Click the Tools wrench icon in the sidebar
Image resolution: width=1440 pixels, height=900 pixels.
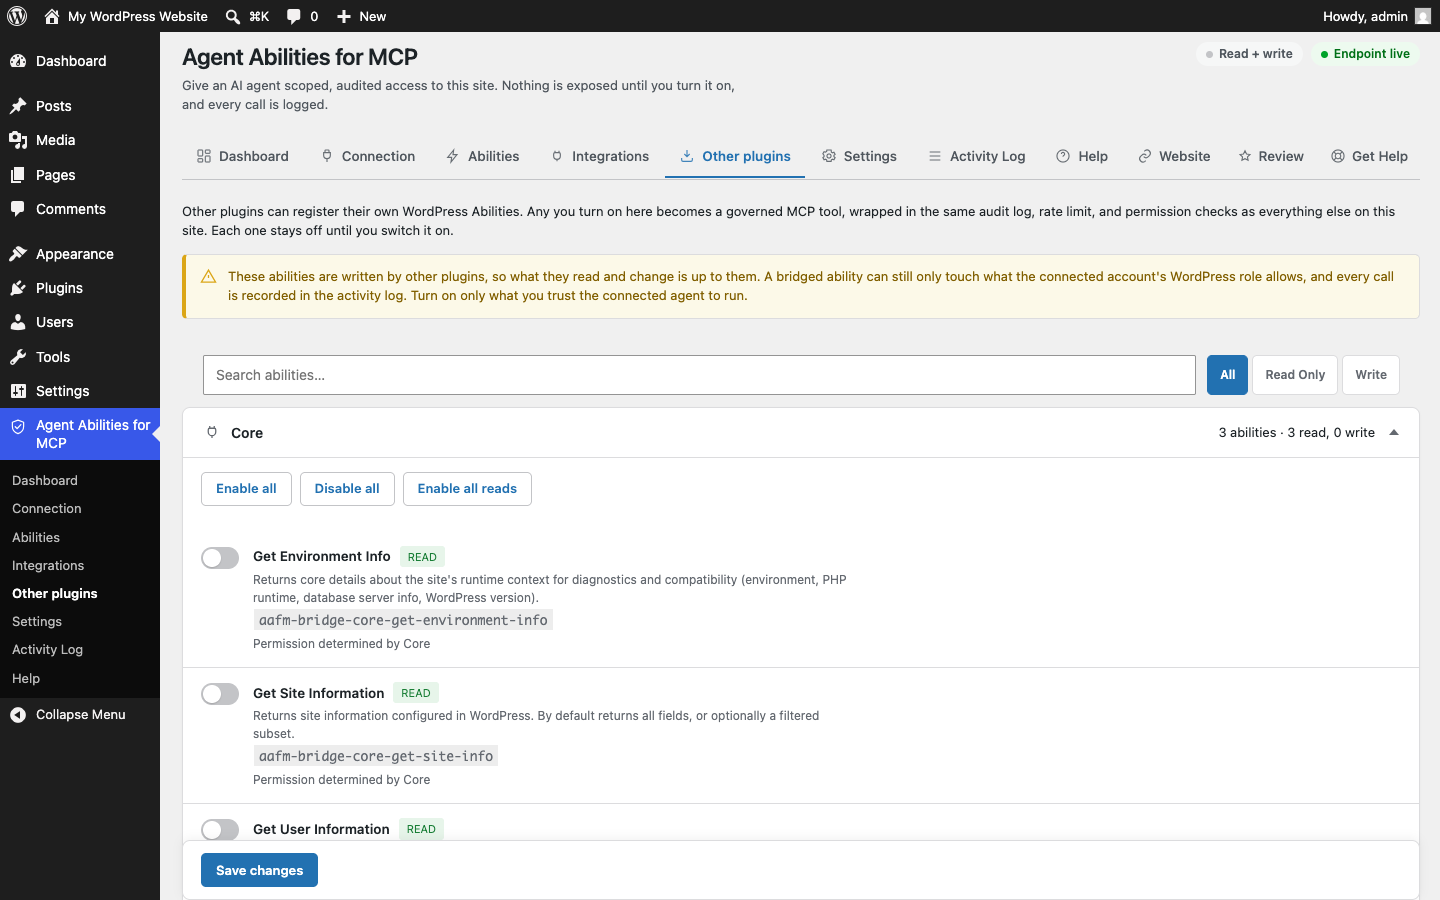(18, 357)
